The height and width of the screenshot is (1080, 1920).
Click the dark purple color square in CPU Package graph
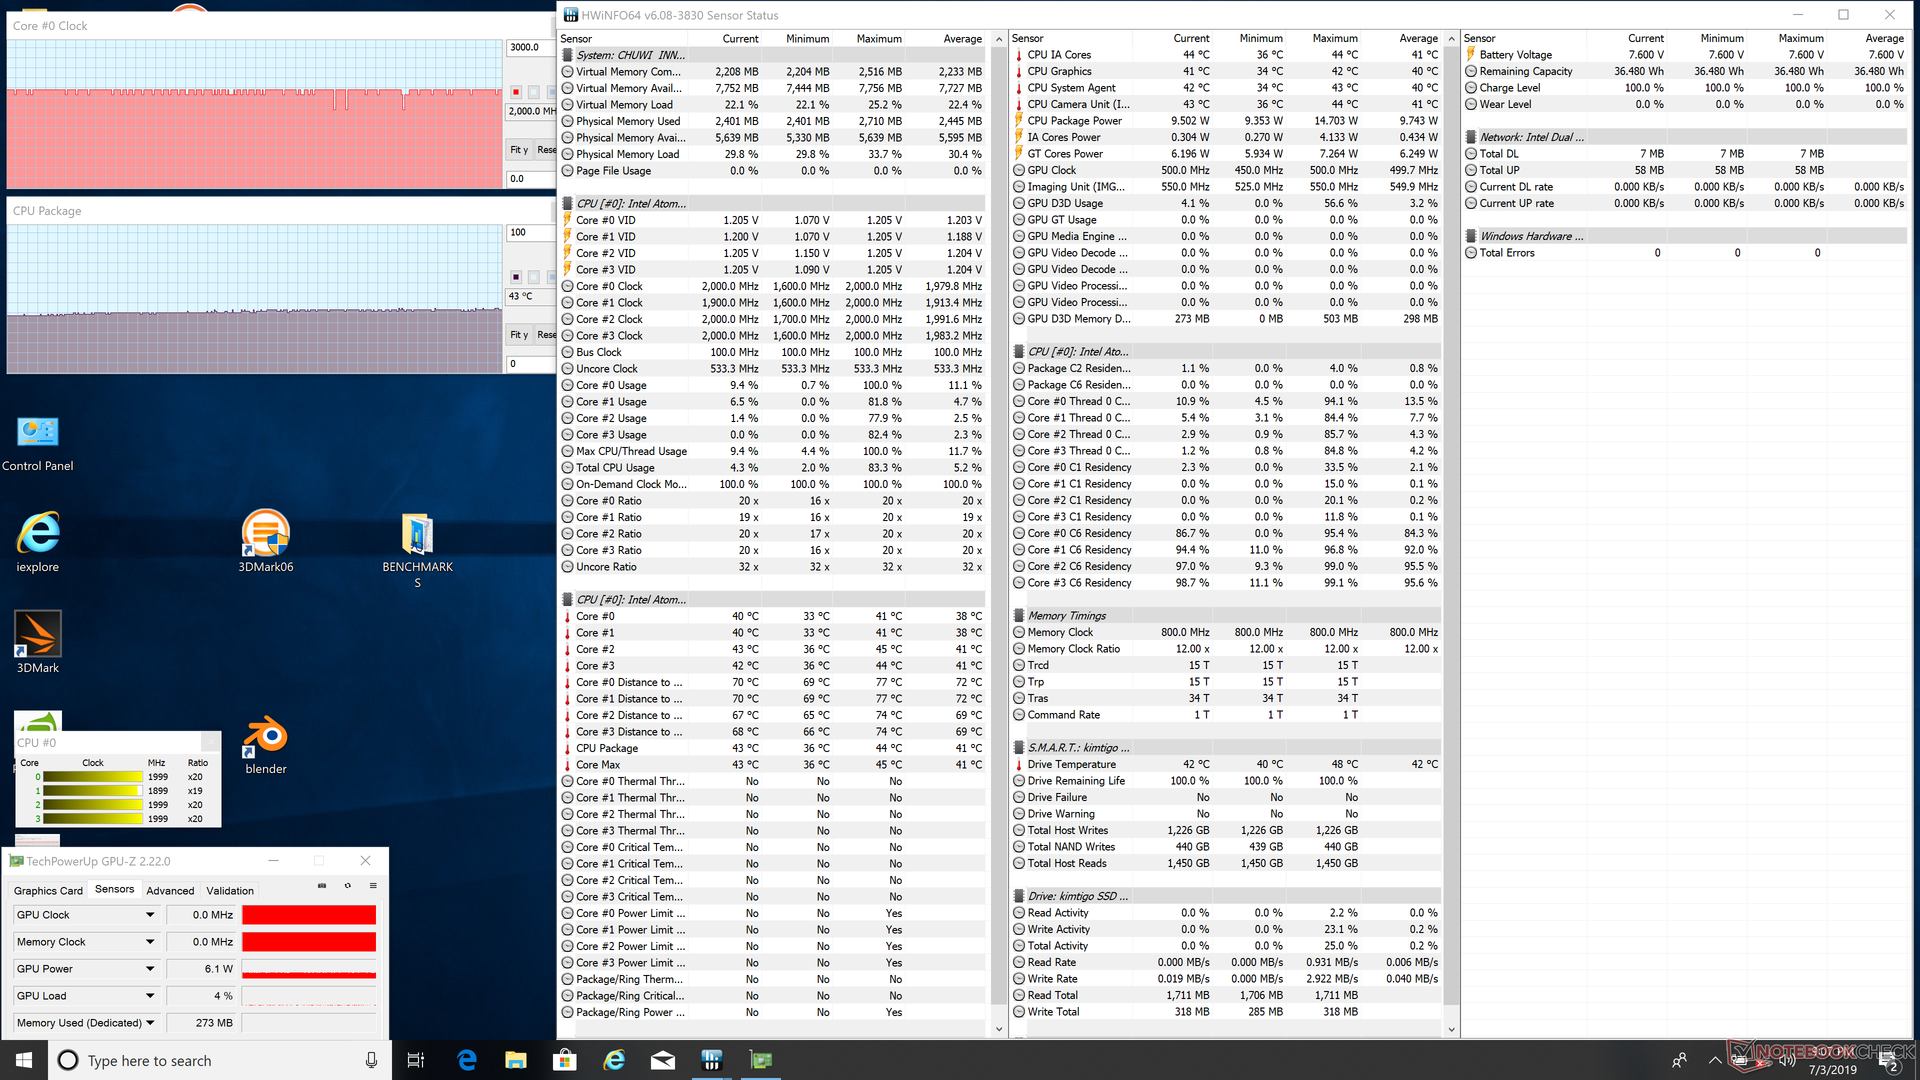pyautogui.click(x=516, y=277)
